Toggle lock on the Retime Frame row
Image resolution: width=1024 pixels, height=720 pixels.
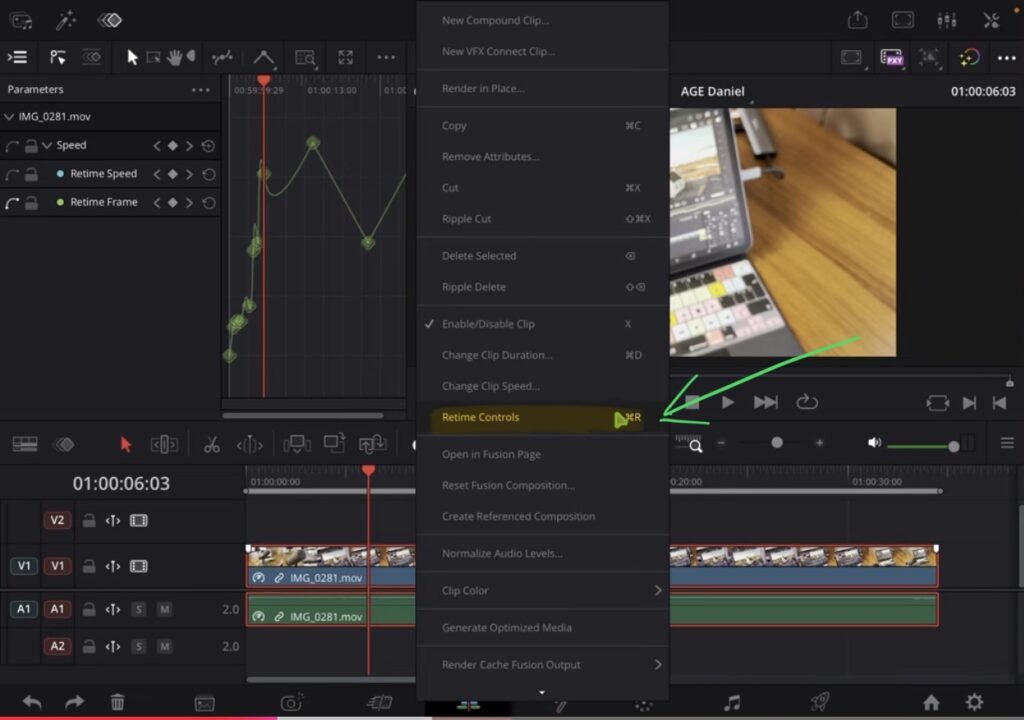31,203
